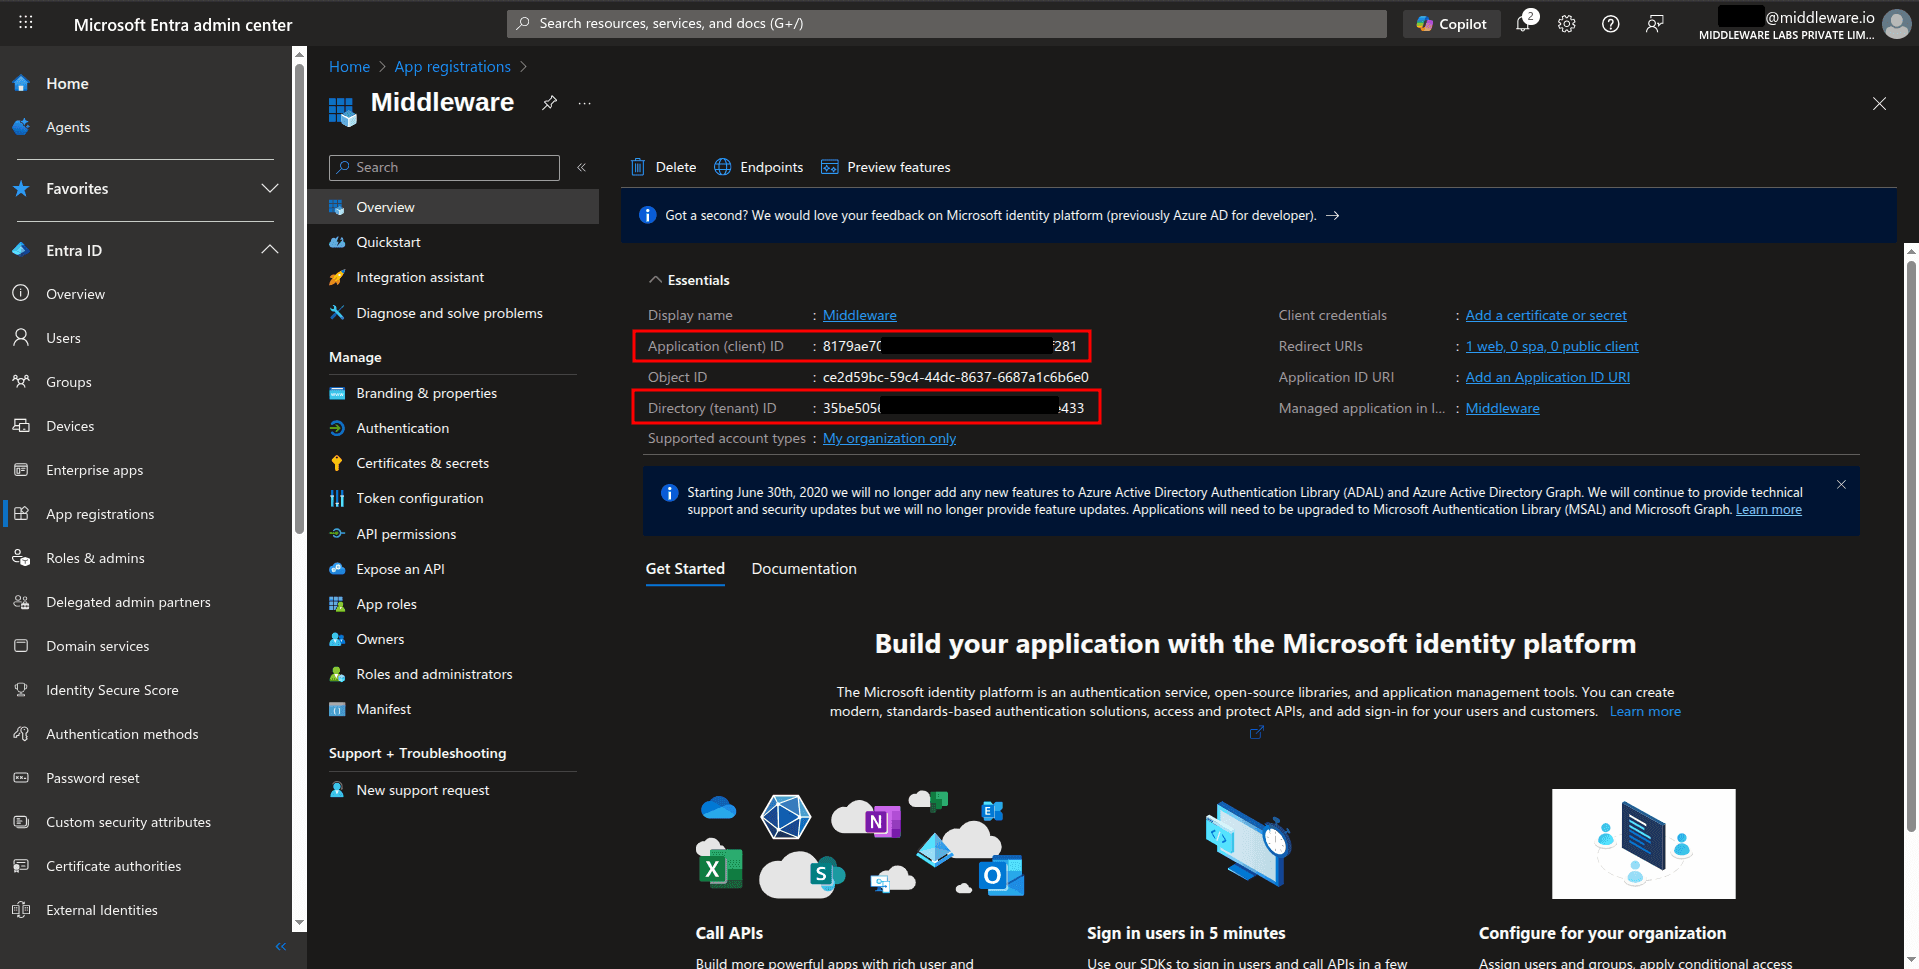The height and width of the screenshot is (969, 1919).
Task: Click inside the global search bar
Action: 945,22
